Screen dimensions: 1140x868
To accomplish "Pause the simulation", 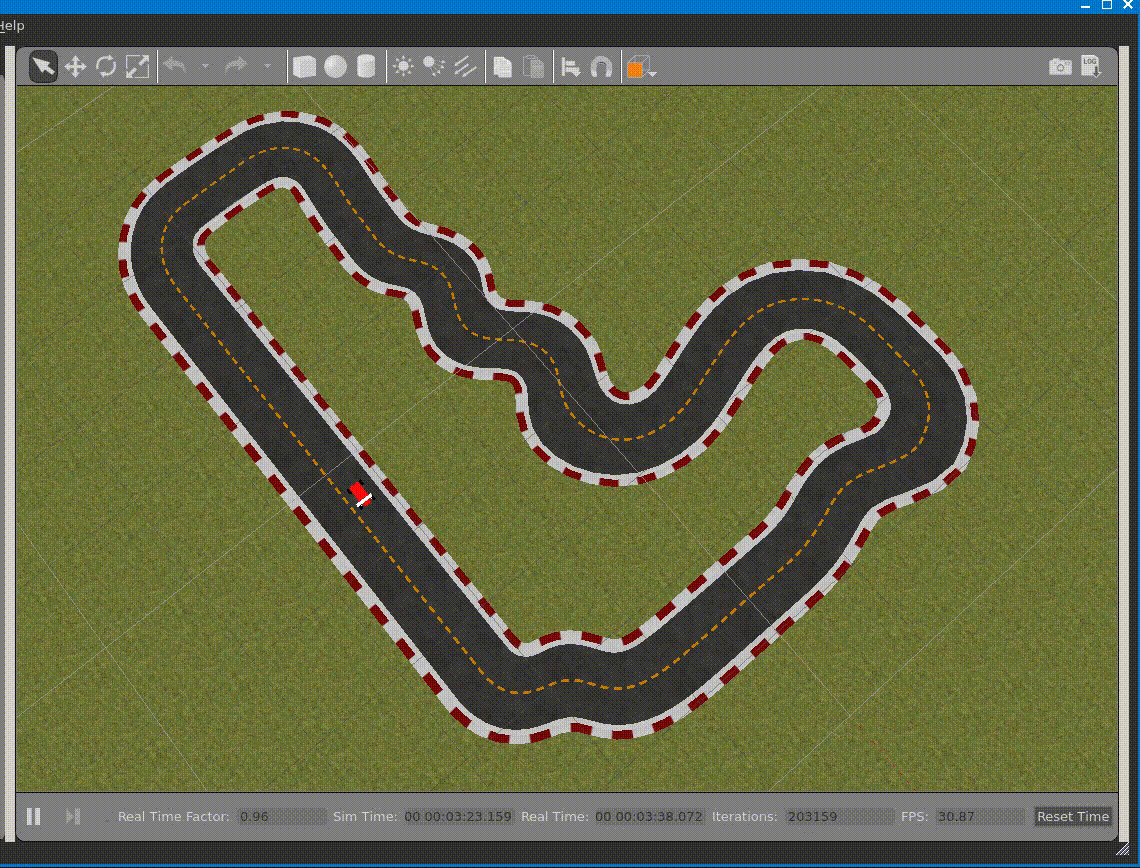I will click(x=33, y=816).
